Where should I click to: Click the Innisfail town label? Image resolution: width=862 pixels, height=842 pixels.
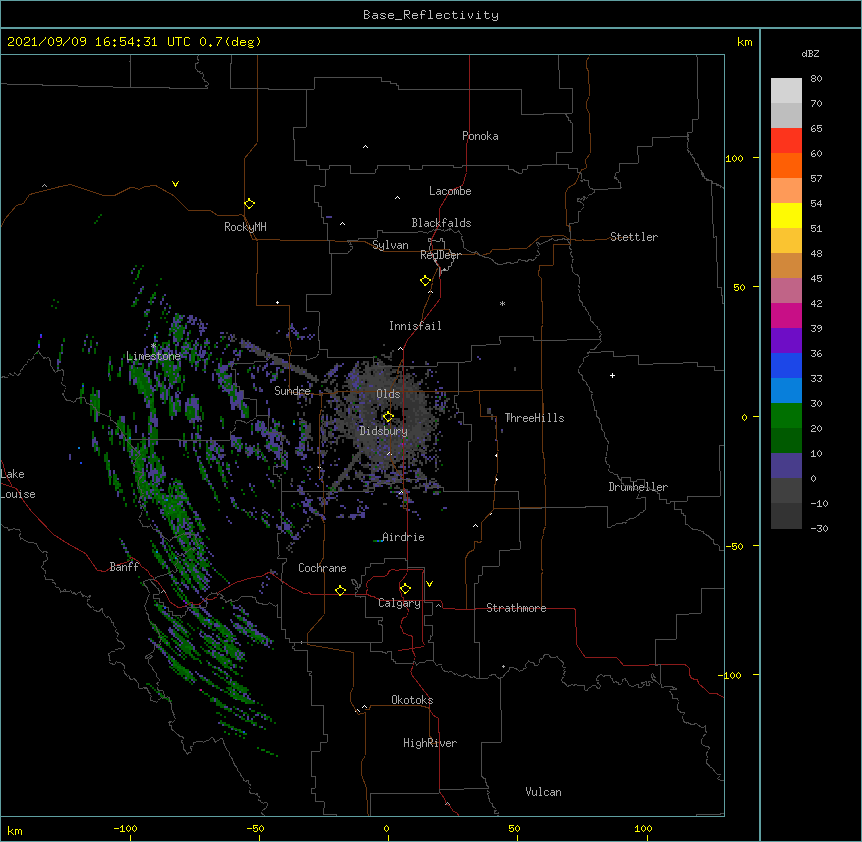(x=415, y=326)
